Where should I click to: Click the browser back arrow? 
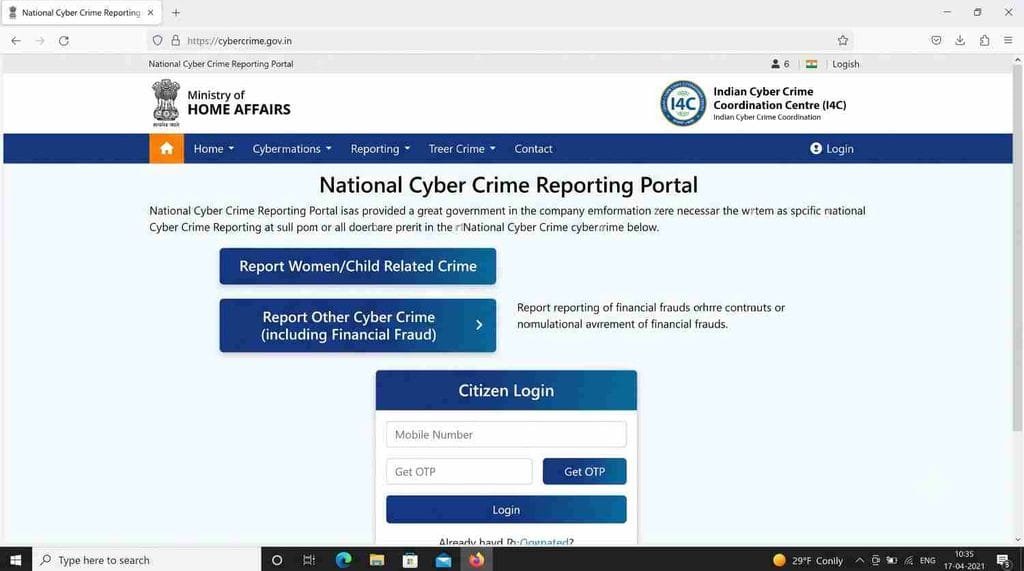[x=16, y=41]
